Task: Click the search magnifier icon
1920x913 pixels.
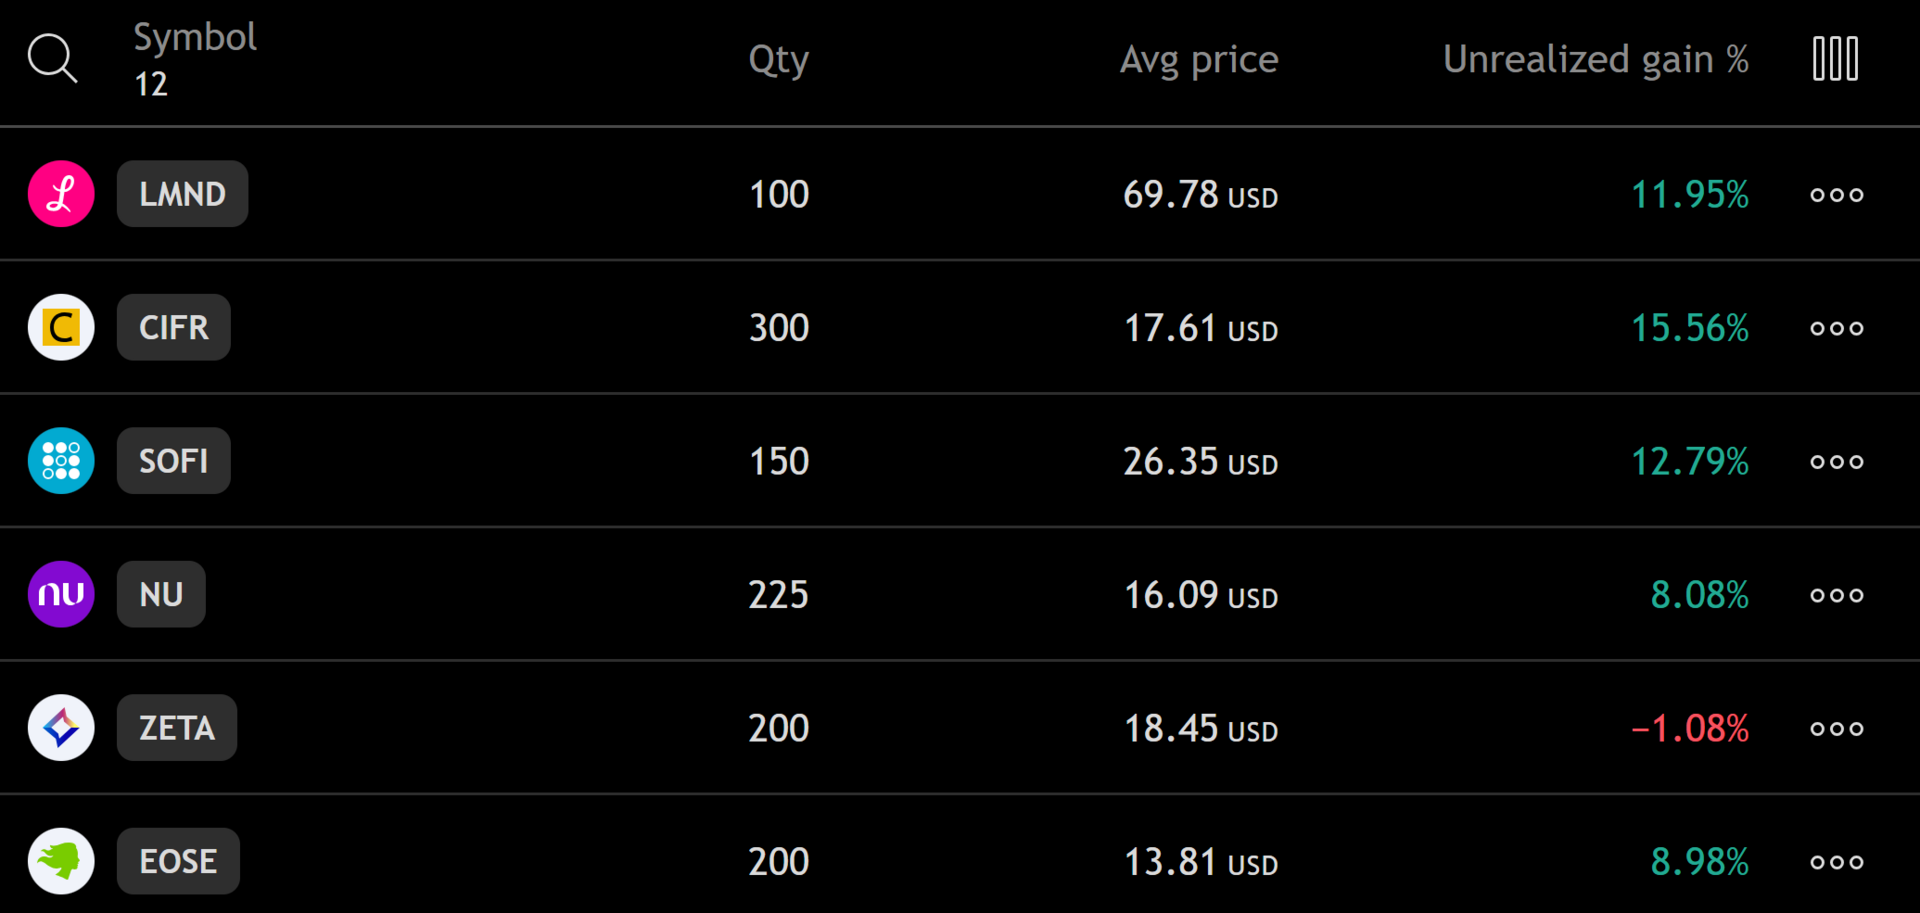Action: coord(52,58)
